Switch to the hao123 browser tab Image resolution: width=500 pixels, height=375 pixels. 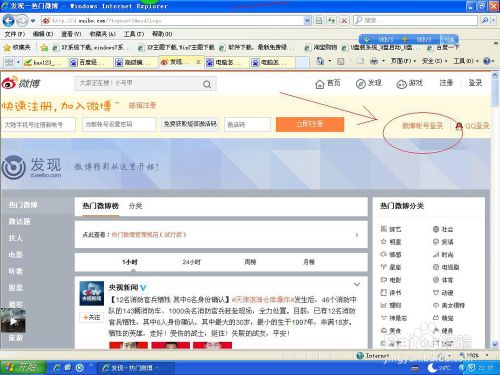44,62
